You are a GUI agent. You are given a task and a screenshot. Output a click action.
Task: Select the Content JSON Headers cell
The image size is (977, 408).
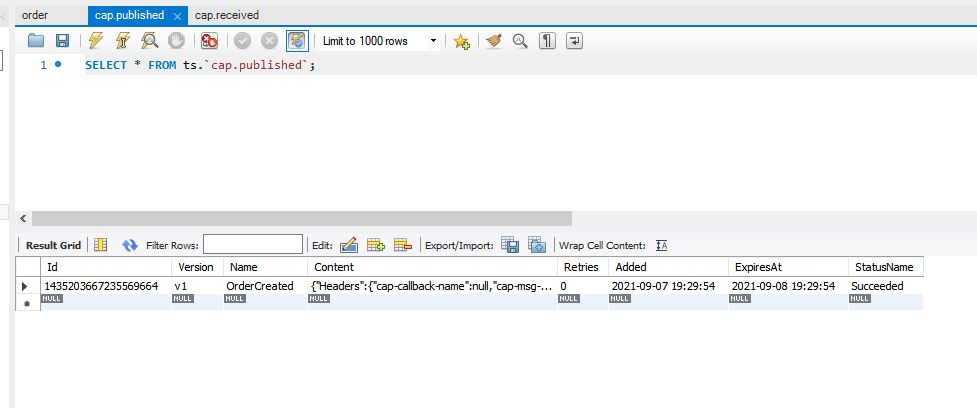(x=432, y=286)
